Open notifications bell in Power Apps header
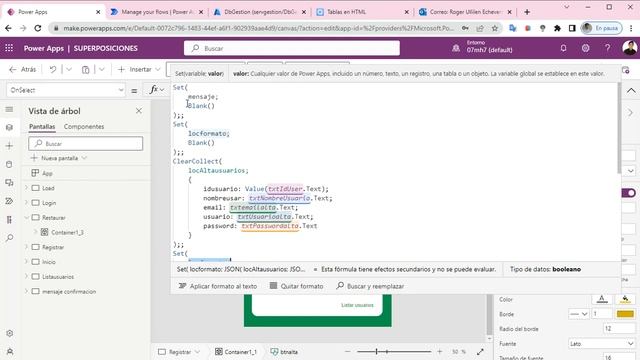The width and height of the screenshot is (640, 360). [x=563, y=48]
